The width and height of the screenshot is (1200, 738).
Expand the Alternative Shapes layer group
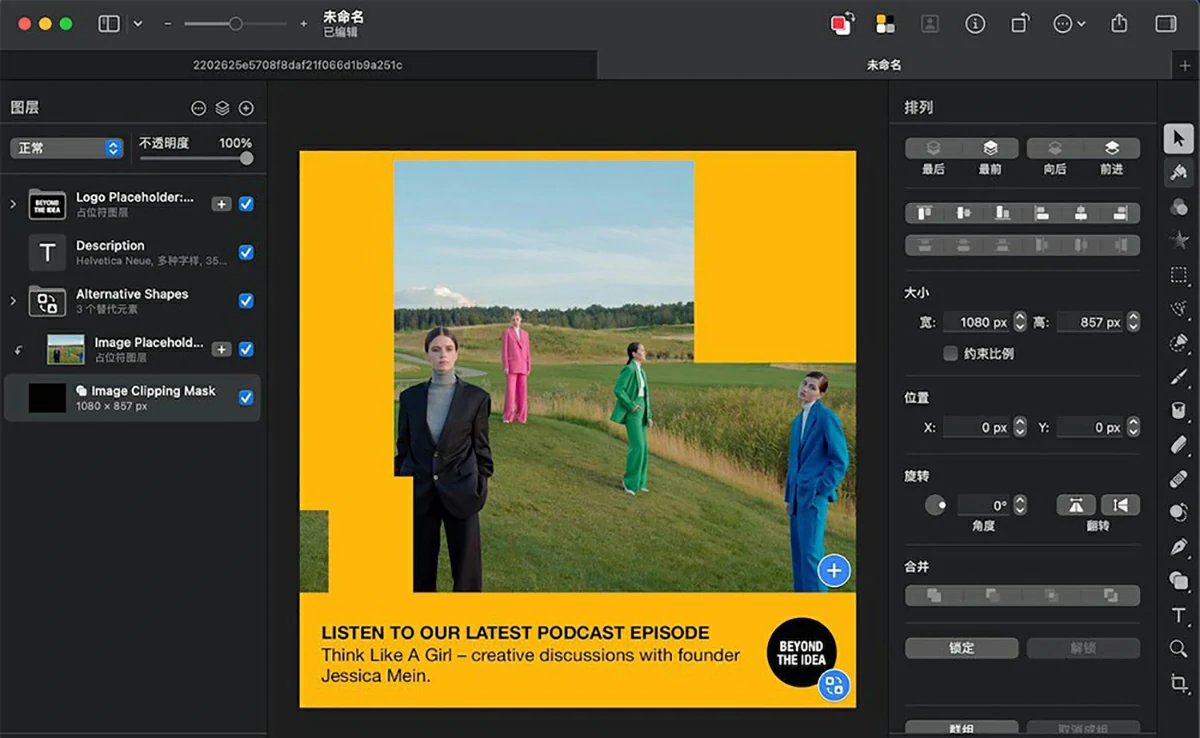click(13, 300)
